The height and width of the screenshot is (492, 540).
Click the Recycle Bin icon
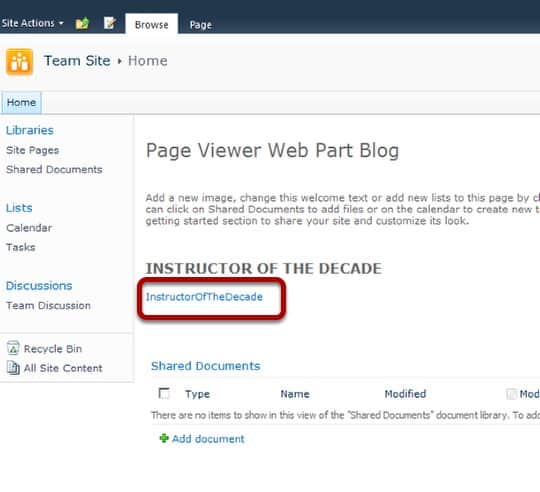(13, 348)
